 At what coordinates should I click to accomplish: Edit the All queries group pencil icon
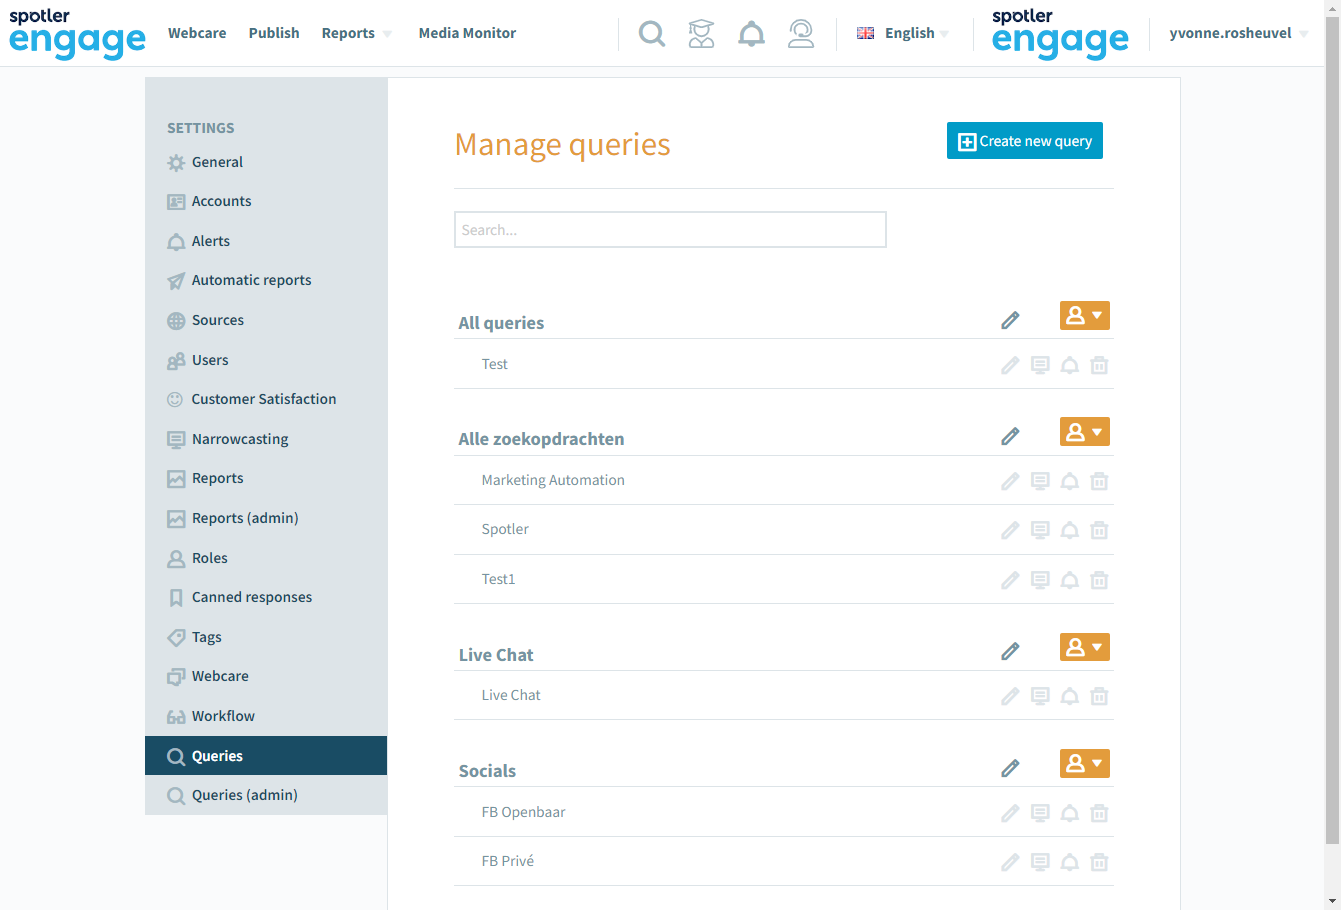tap(1010, 320)
